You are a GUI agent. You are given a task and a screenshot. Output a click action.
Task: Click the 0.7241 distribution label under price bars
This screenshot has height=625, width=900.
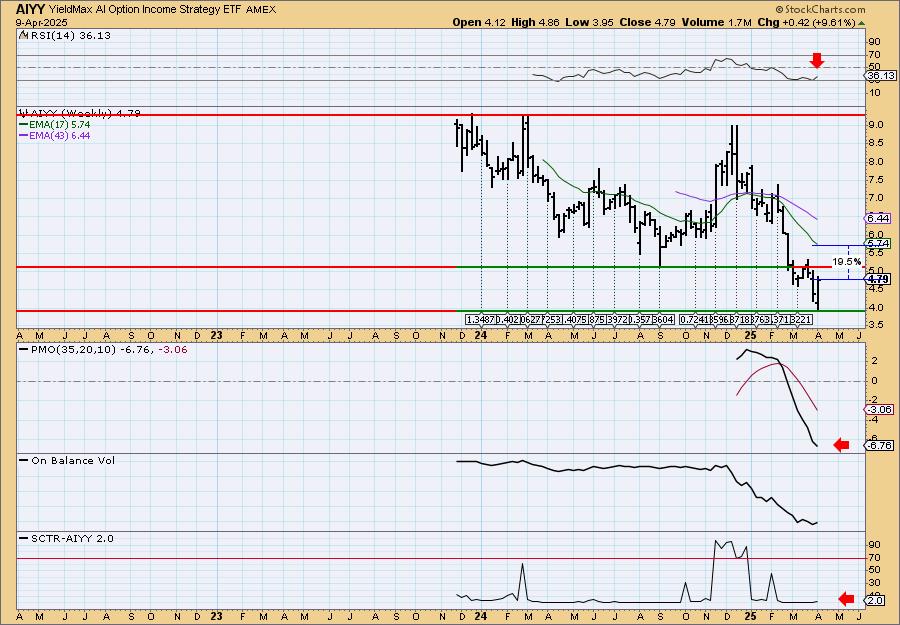pyautogui.click(x=694, y=320)
